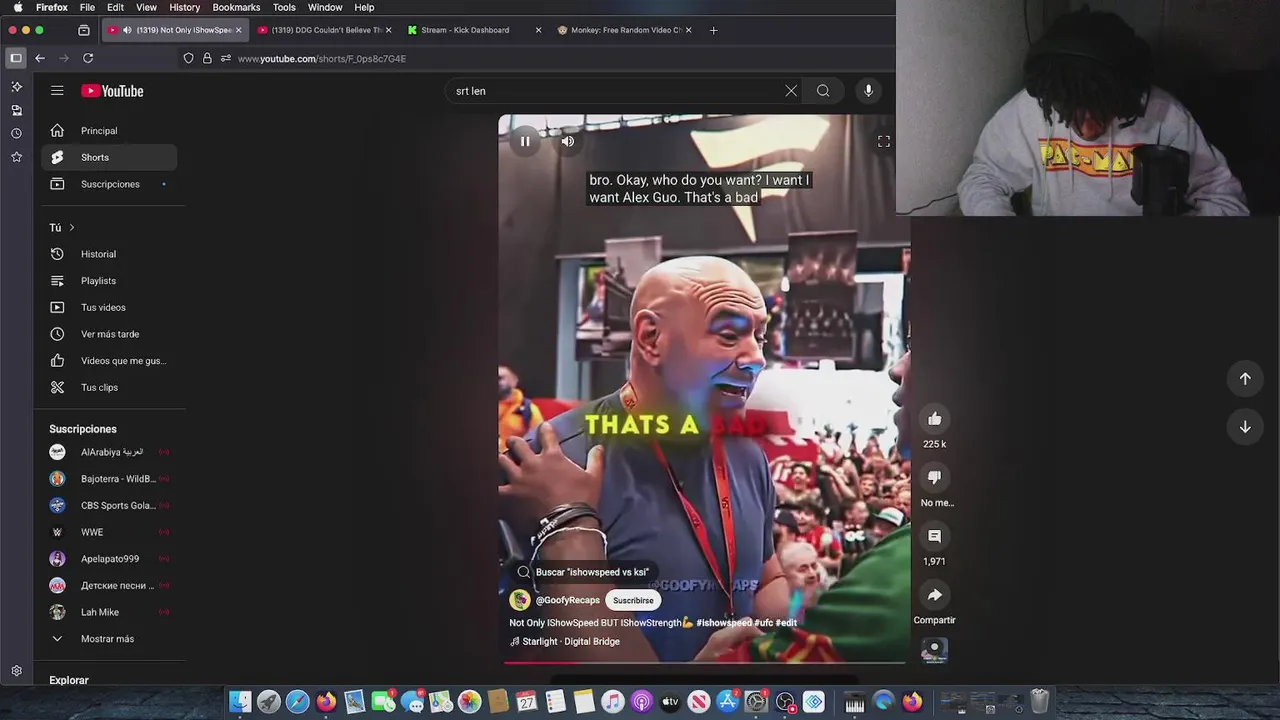
Task: Open the Firefox Bookmarks star sidebar icon
Action: click(x=16, y=157)
